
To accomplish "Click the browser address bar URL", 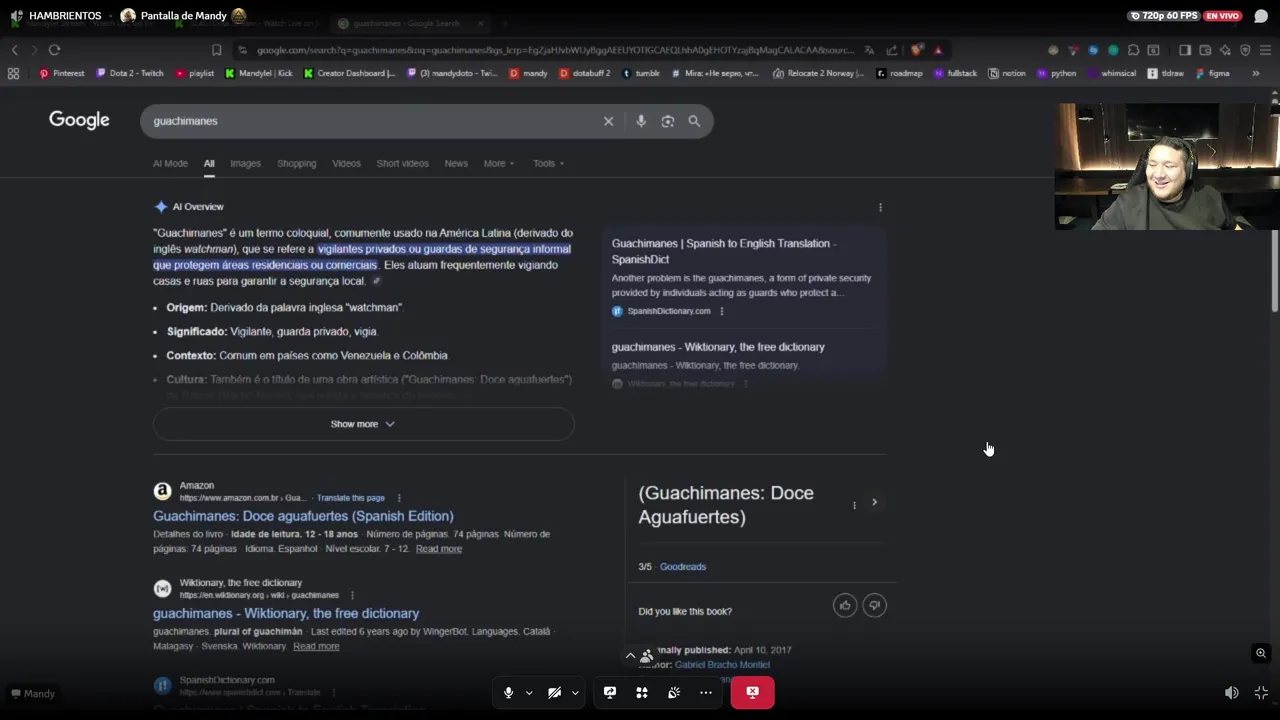I will pos(555,50).
